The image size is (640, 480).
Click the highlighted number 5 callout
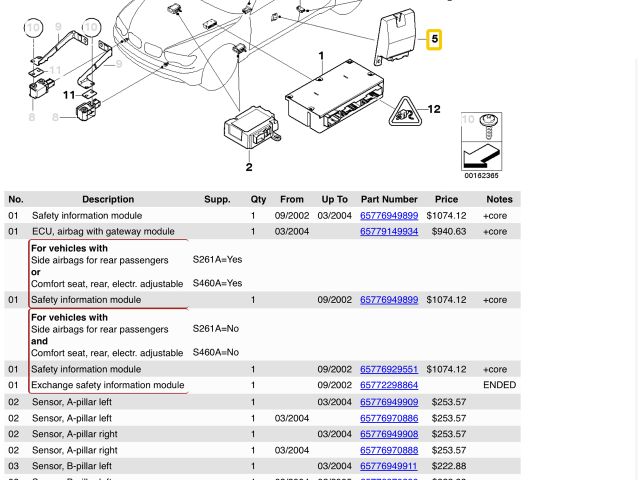pos(433,39)
